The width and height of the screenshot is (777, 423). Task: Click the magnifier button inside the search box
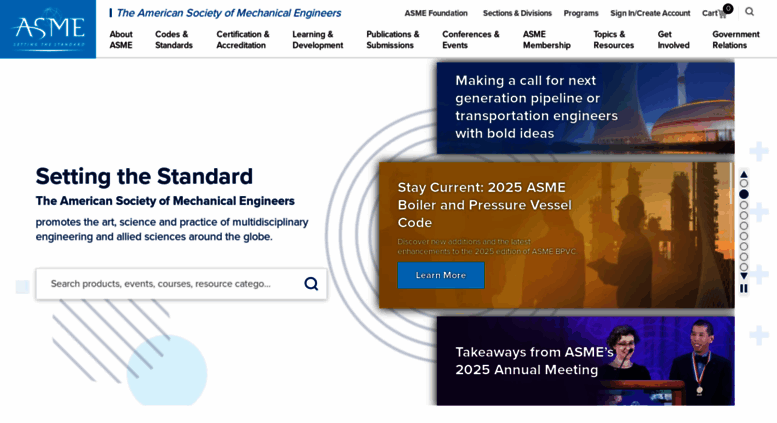(x=311, y=284)
